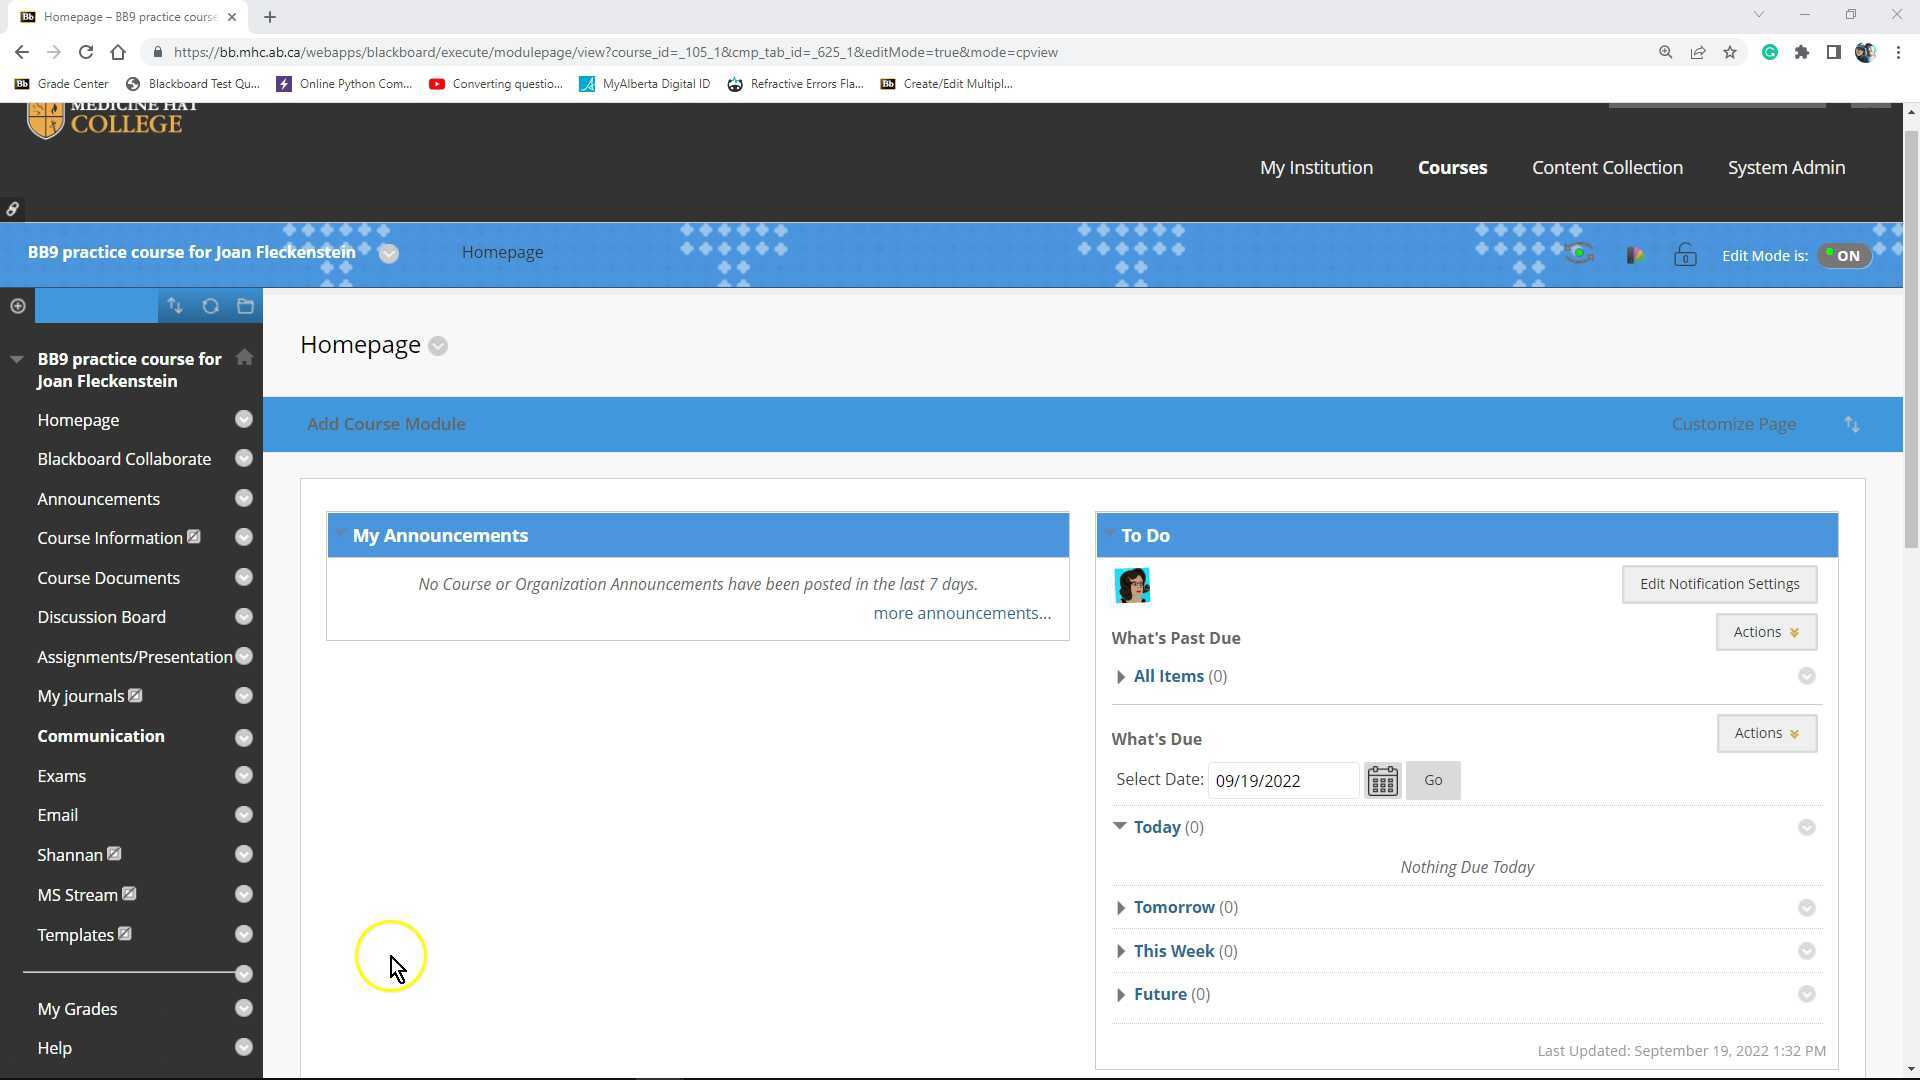Image resolution: width=1920 pixels, height=1080 pixels.
Task: Open a new browser tab
Action: tap(270, 16)
